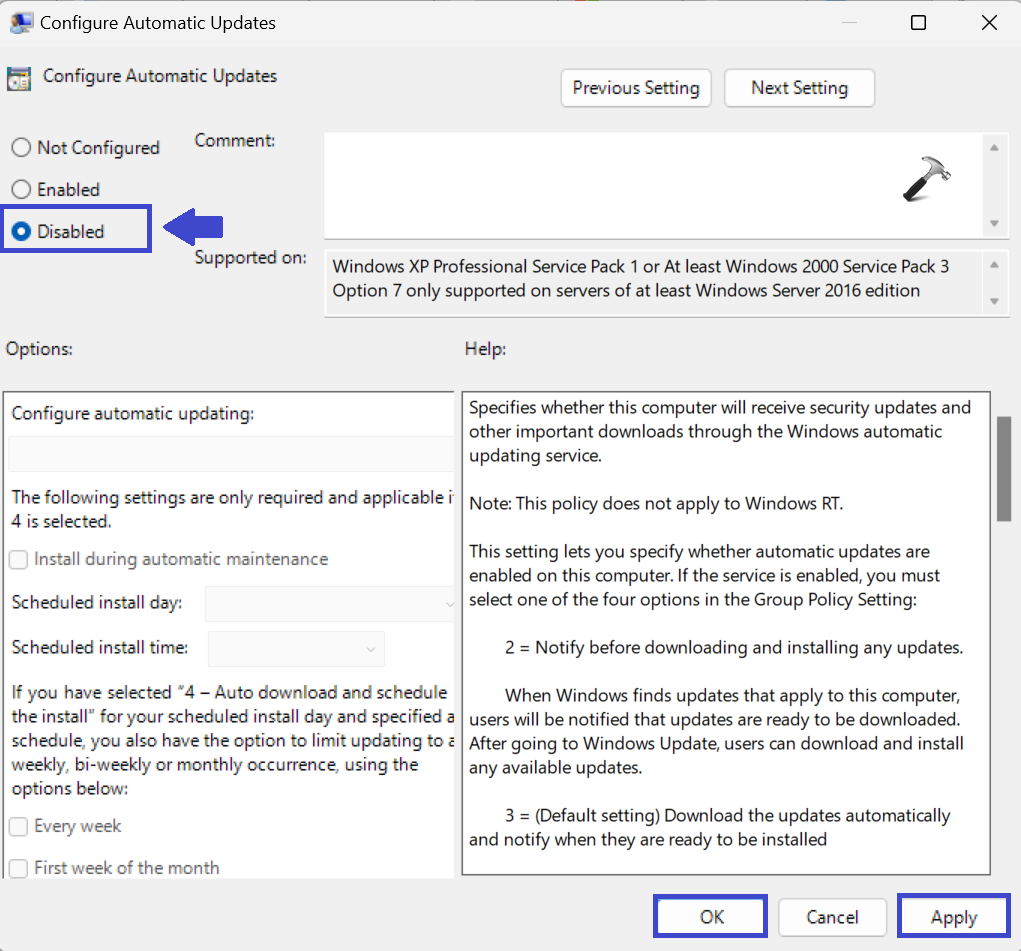The height and width of the screenshot is (951, 1021).
Task: Confirm with the OK button
Action: tap(710, 916)
